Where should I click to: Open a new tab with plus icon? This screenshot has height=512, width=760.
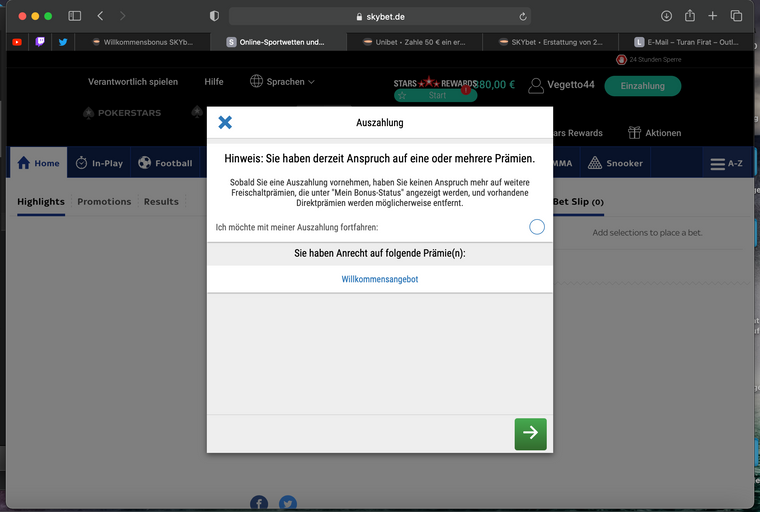[x=712, y=16]
